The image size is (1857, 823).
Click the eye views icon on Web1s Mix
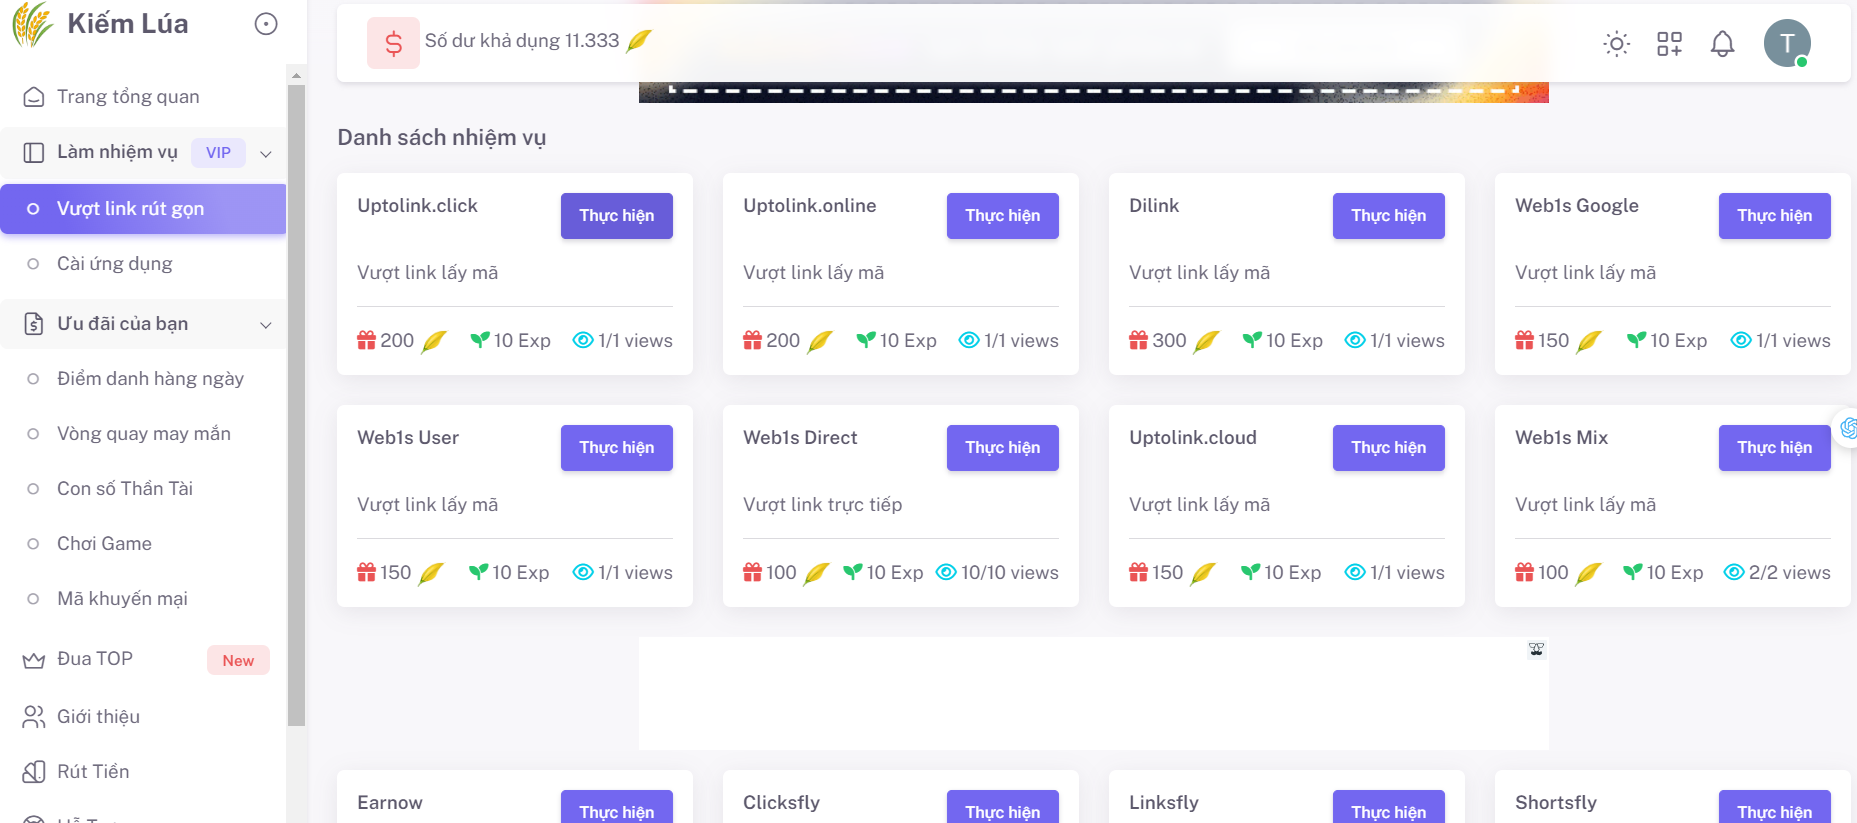pyautogui.click(x=1734, y=572)
